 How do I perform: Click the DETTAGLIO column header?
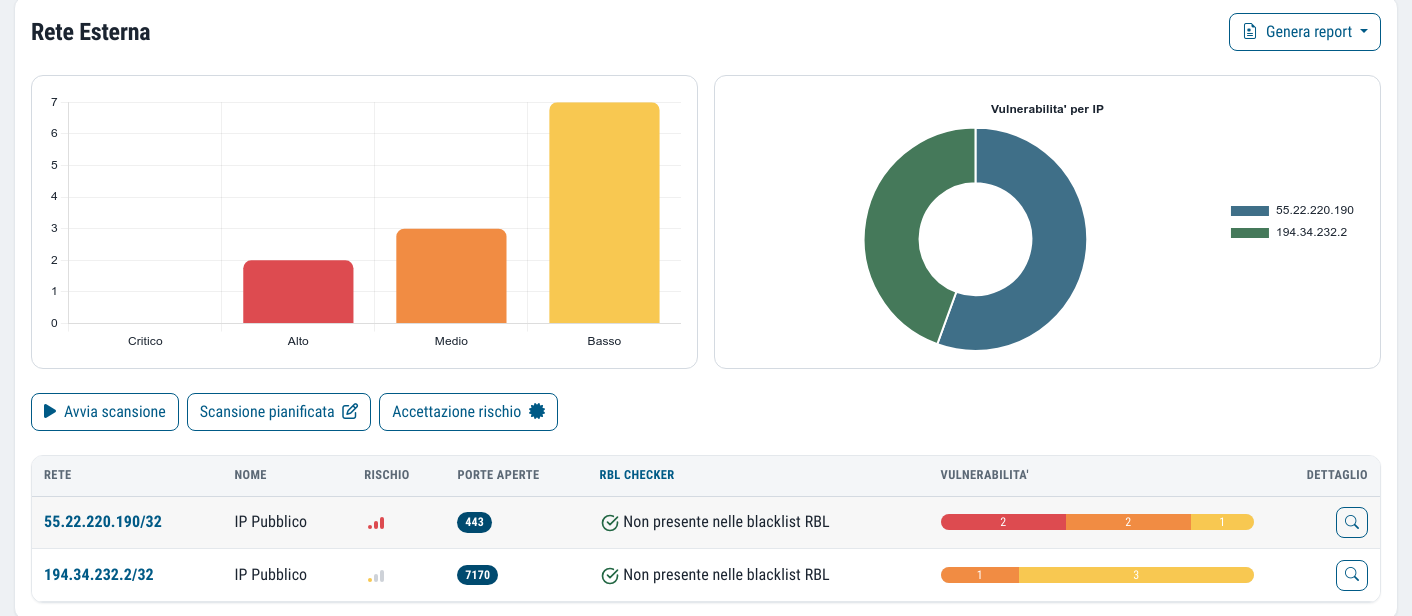pyautogui.click(x=1337, y=475)
